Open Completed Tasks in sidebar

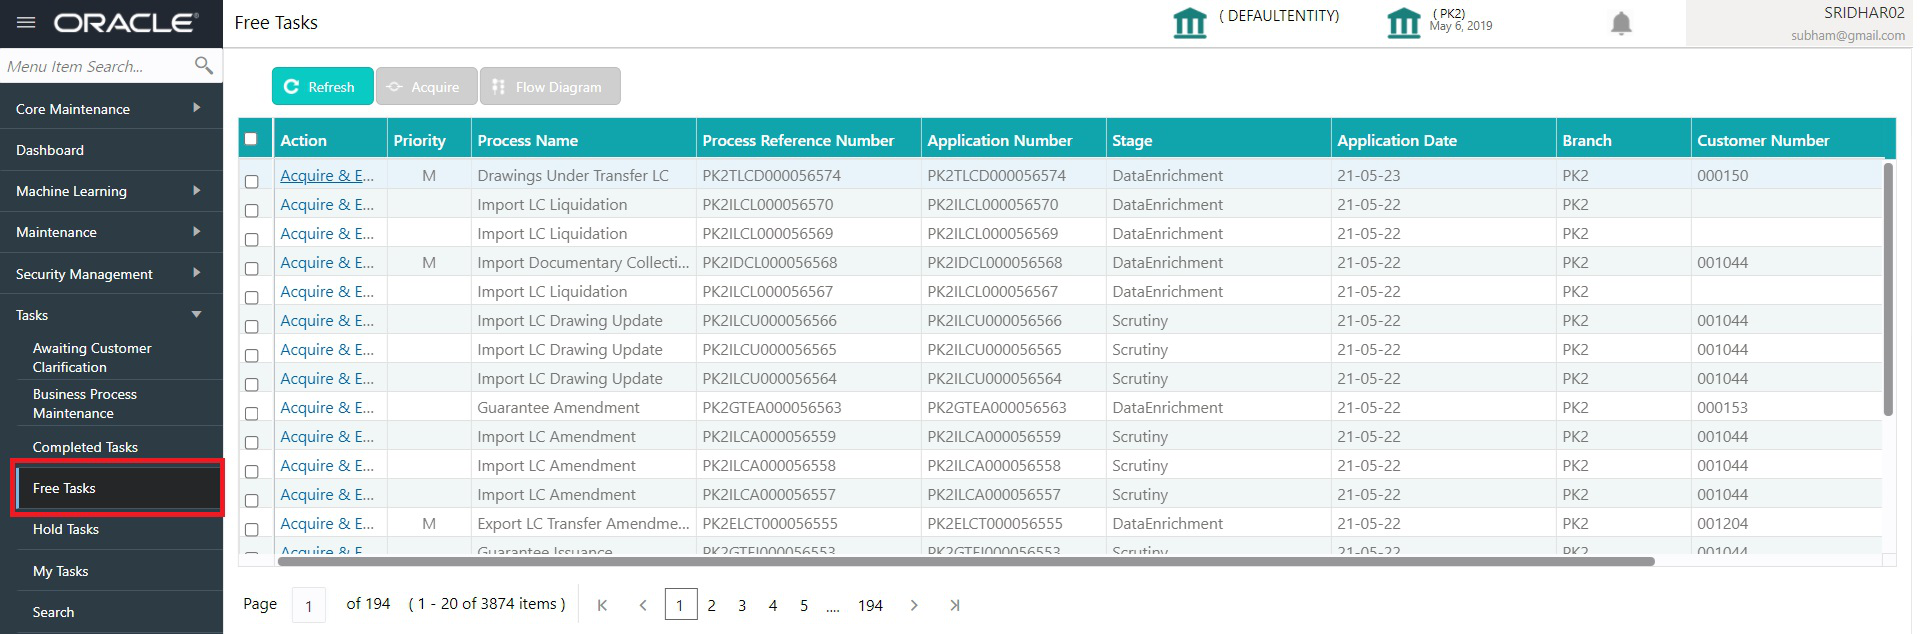click(x=85, y=447)
